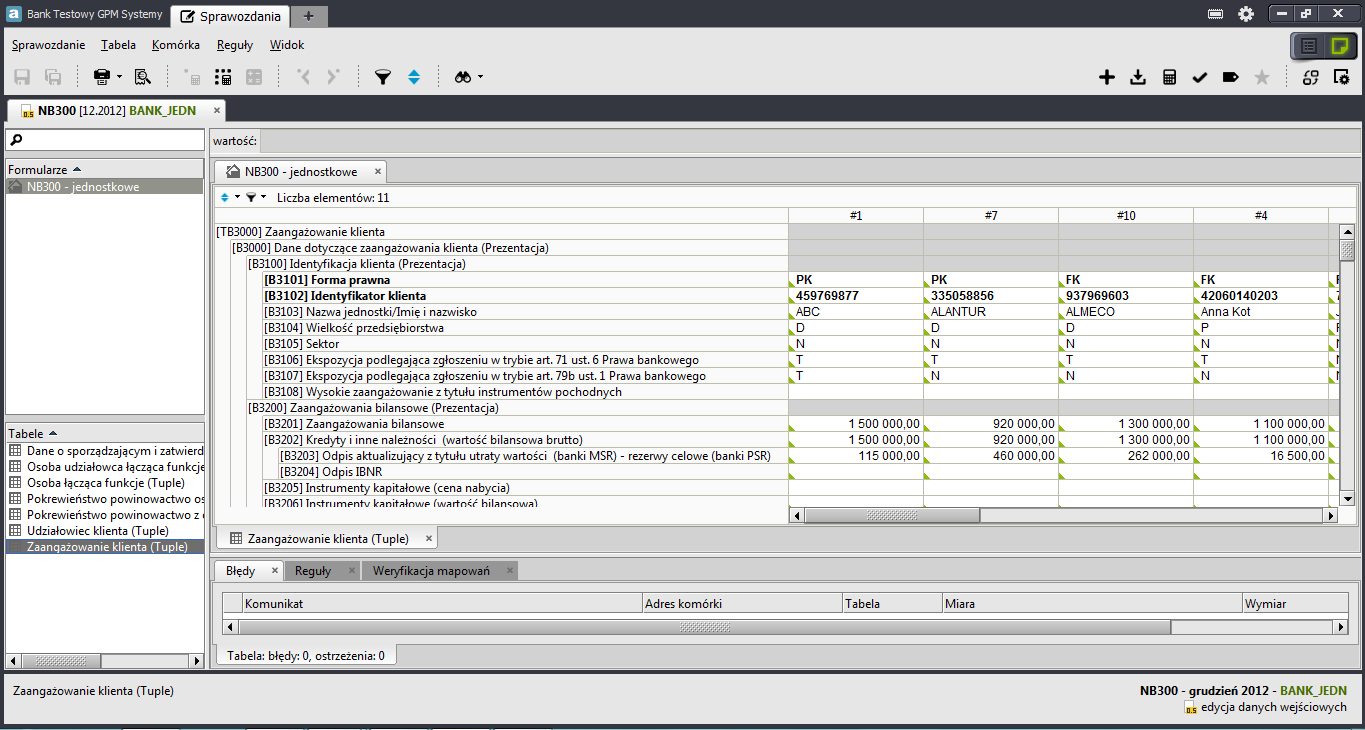Screen dimensions: 1365x730
Task: Collapse the Formularze panel header
Action: 105,169
